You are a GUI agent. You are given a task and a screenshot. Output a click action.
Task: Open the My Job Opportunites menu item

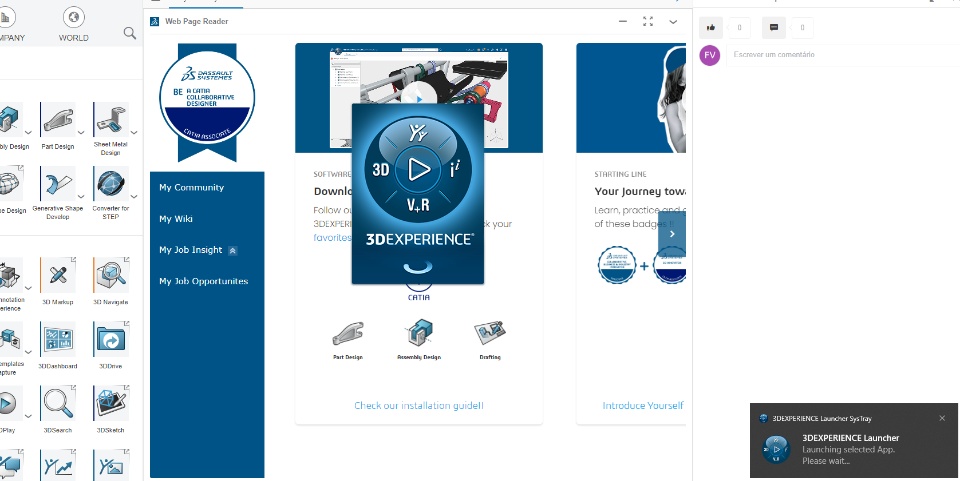(x=203, y=281)
